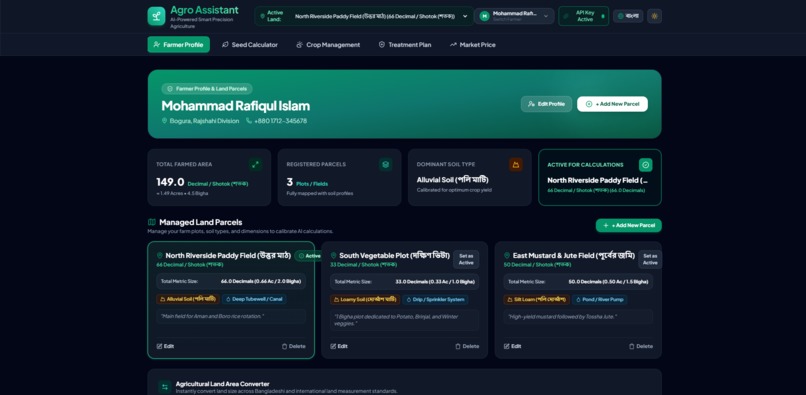806x395 pixels.
Task: Click the Managed Land Parcels heading
Action: [x=200, y=222]
